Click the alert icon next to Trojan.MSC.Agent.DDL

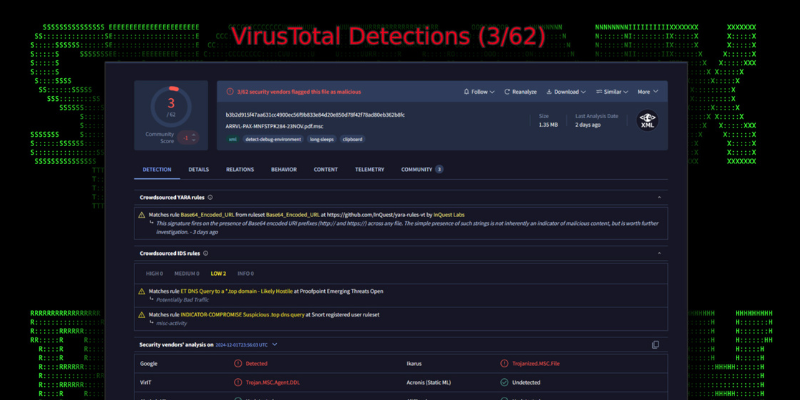(x=238, y=382)
